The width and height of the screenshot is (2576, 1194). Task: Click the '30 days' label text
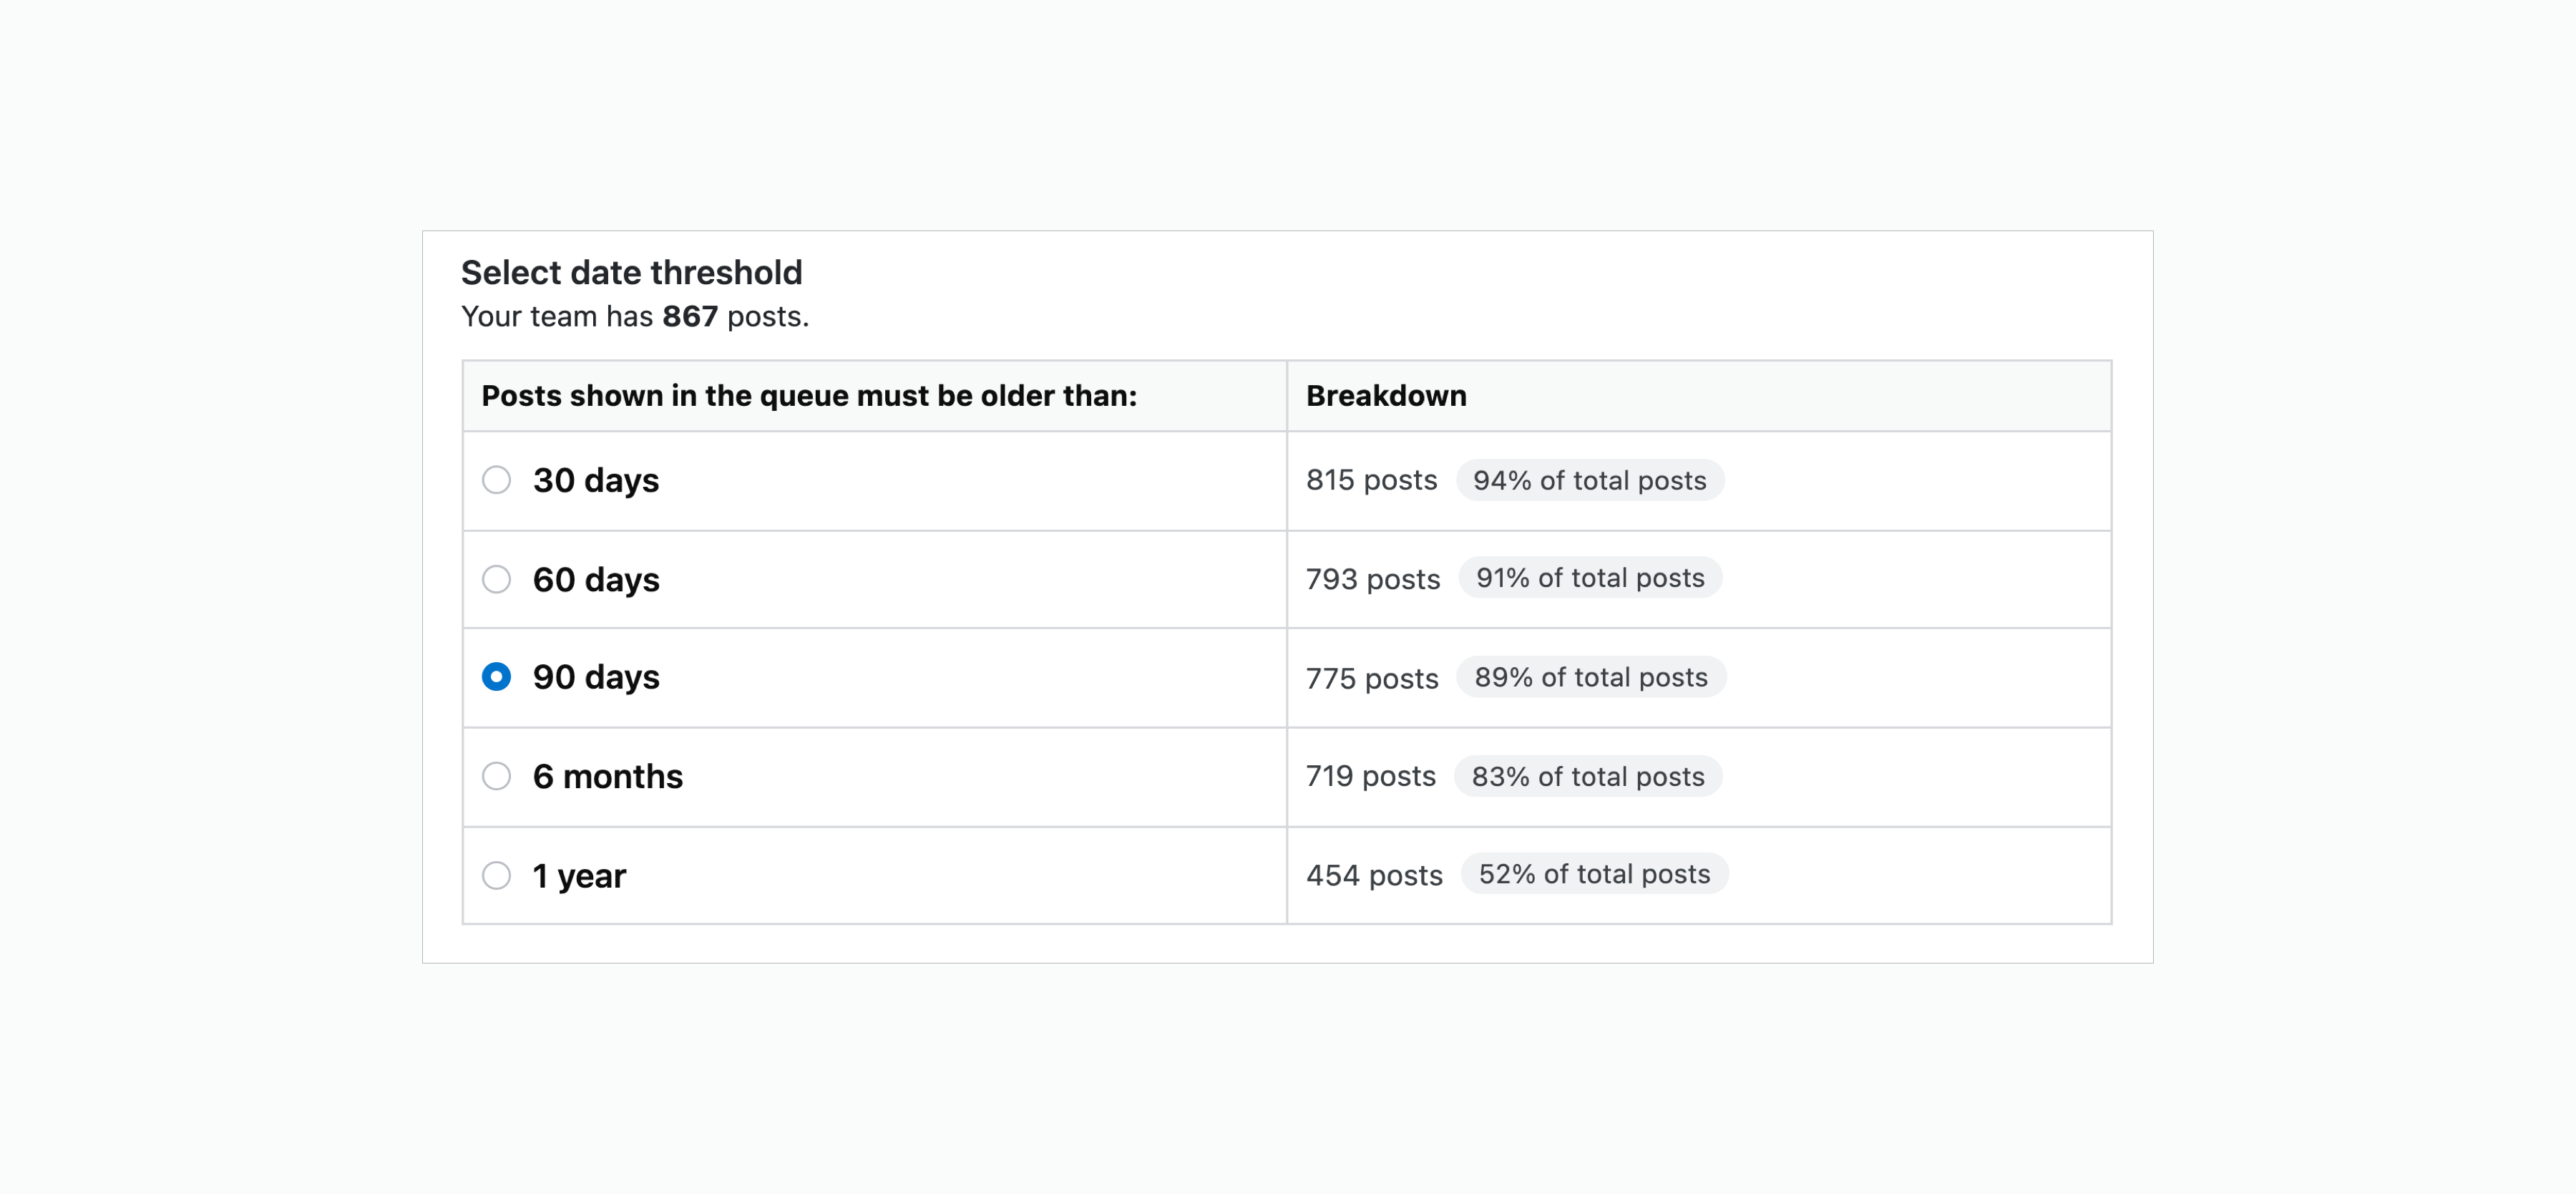click(596, 481)
